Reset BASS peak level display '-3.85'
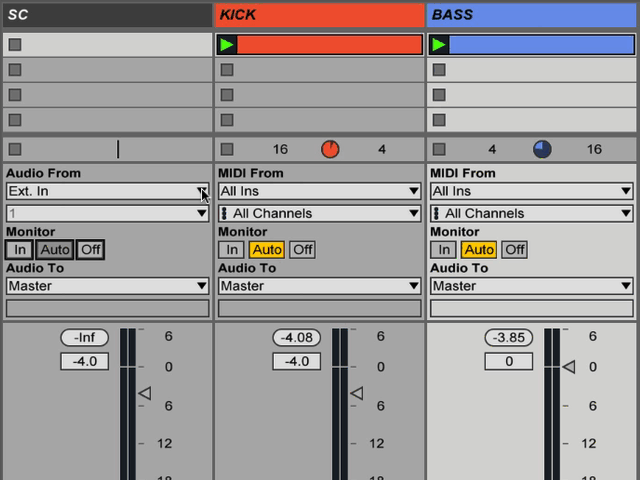 (x=509, y=338)
